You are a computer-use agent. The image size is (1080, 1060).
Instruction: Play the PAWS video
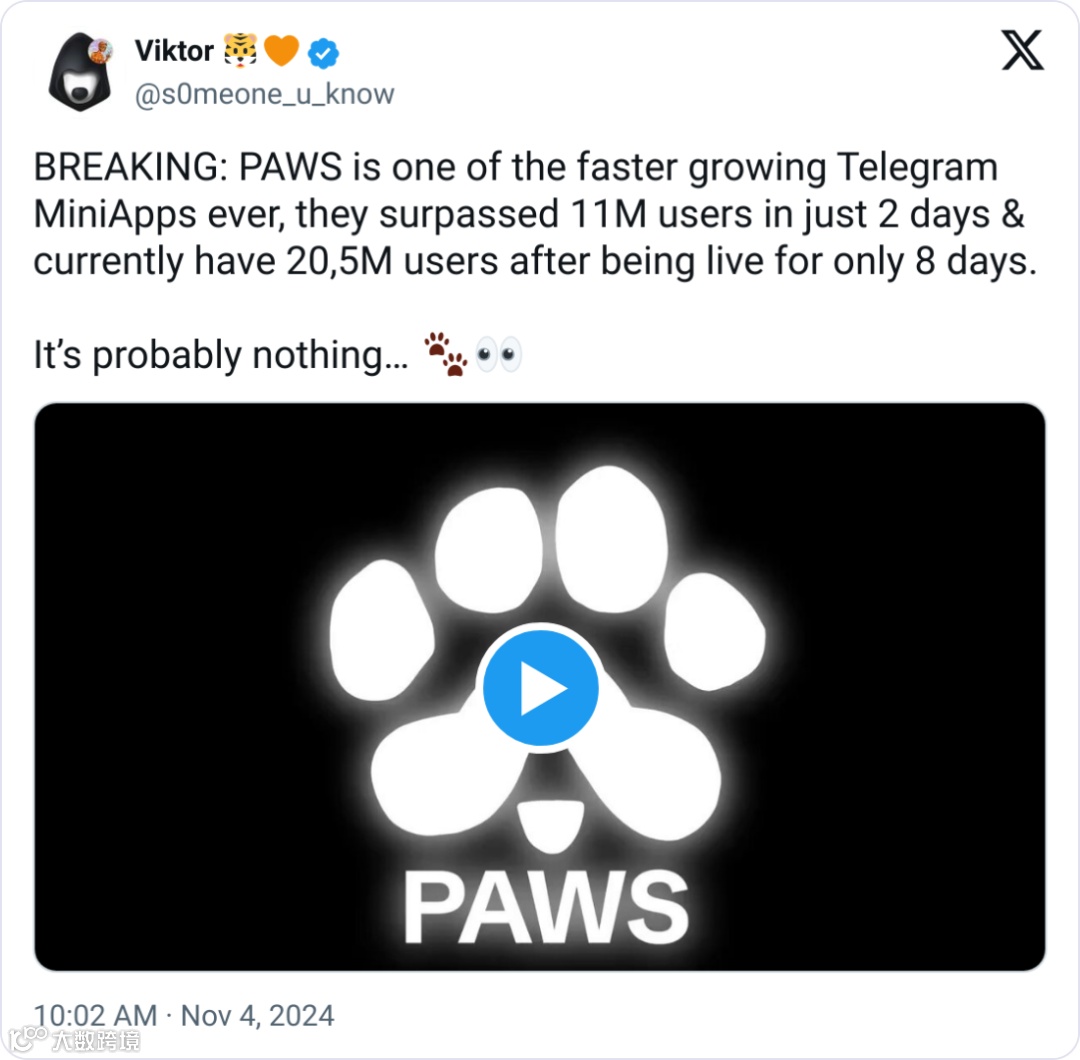point(540,689)
